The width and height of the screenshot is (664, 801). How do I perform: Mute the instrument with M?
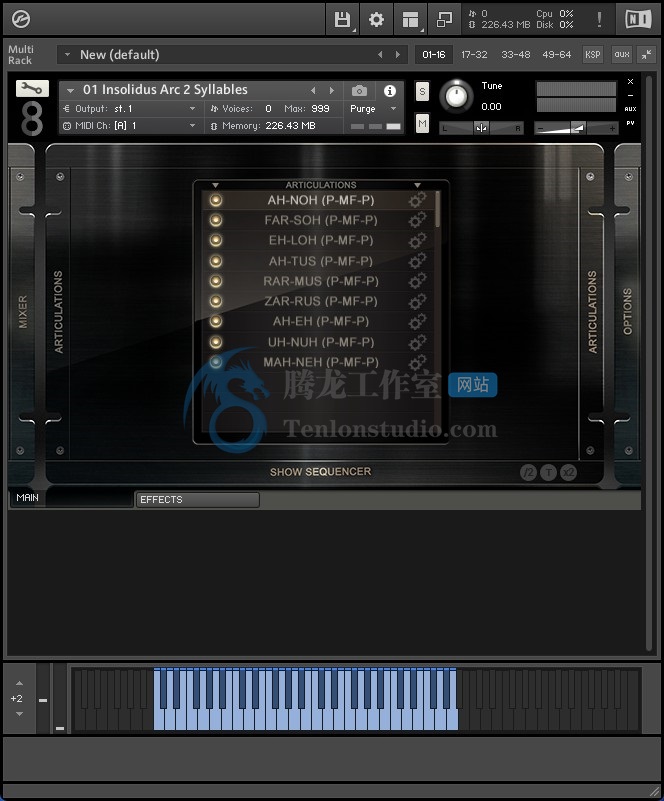[x=422, y=123]
